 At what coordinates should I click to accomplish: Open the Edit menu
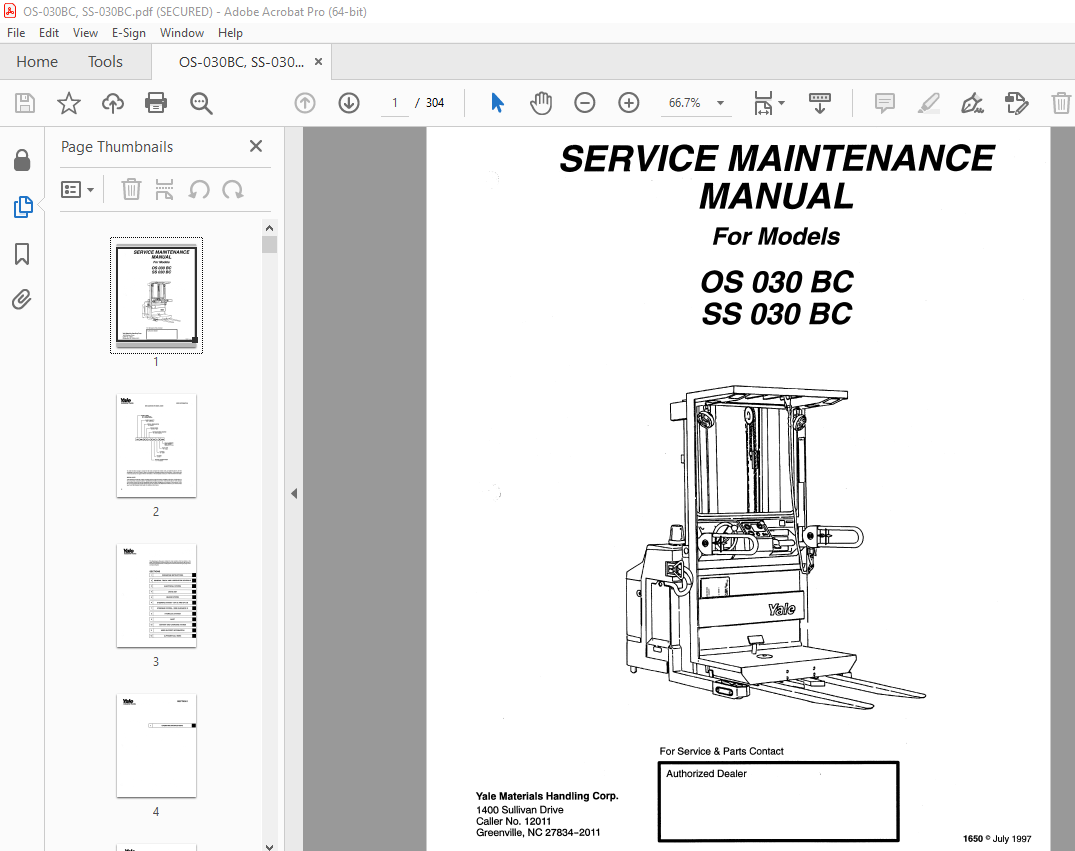(x=49, y=33)
